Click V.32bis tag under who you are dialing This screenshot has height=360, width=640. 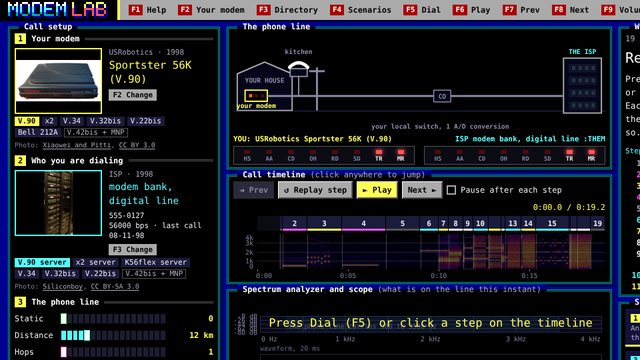60,273
